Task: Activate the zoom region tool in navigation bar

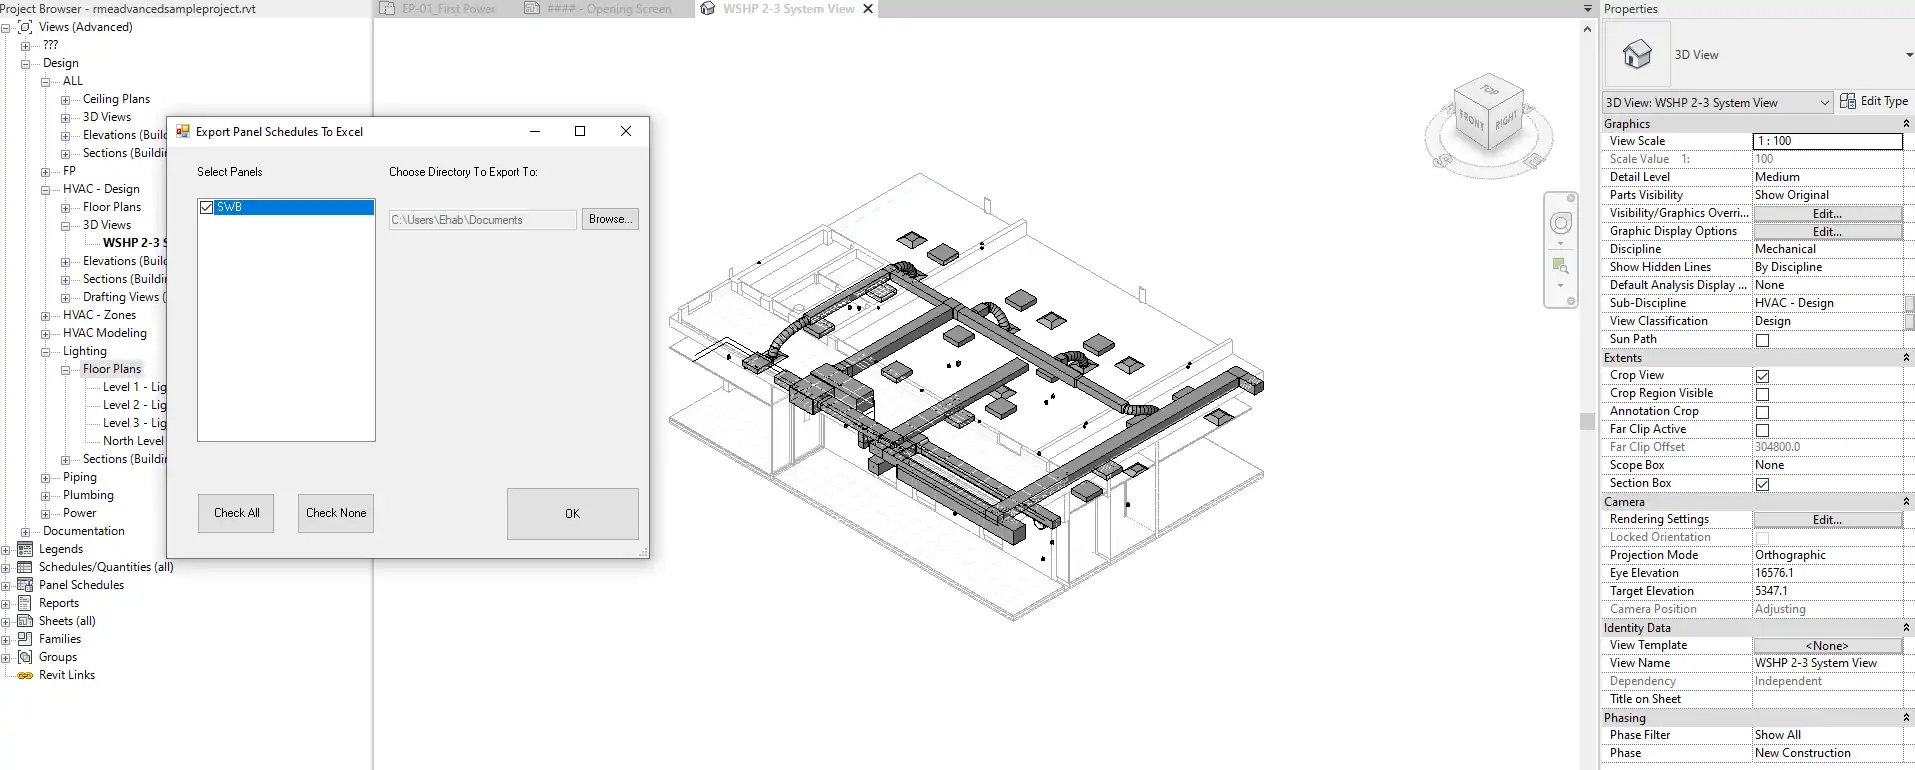Action: pyautogui.click(x=1560, y=266)
